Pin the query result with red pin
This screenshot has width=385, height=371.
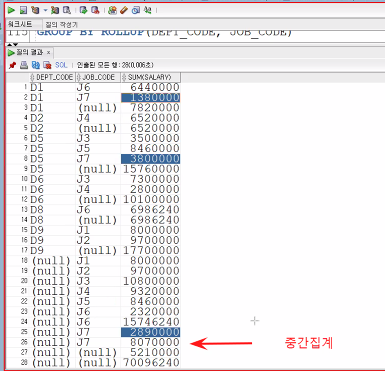click(12, 65)
